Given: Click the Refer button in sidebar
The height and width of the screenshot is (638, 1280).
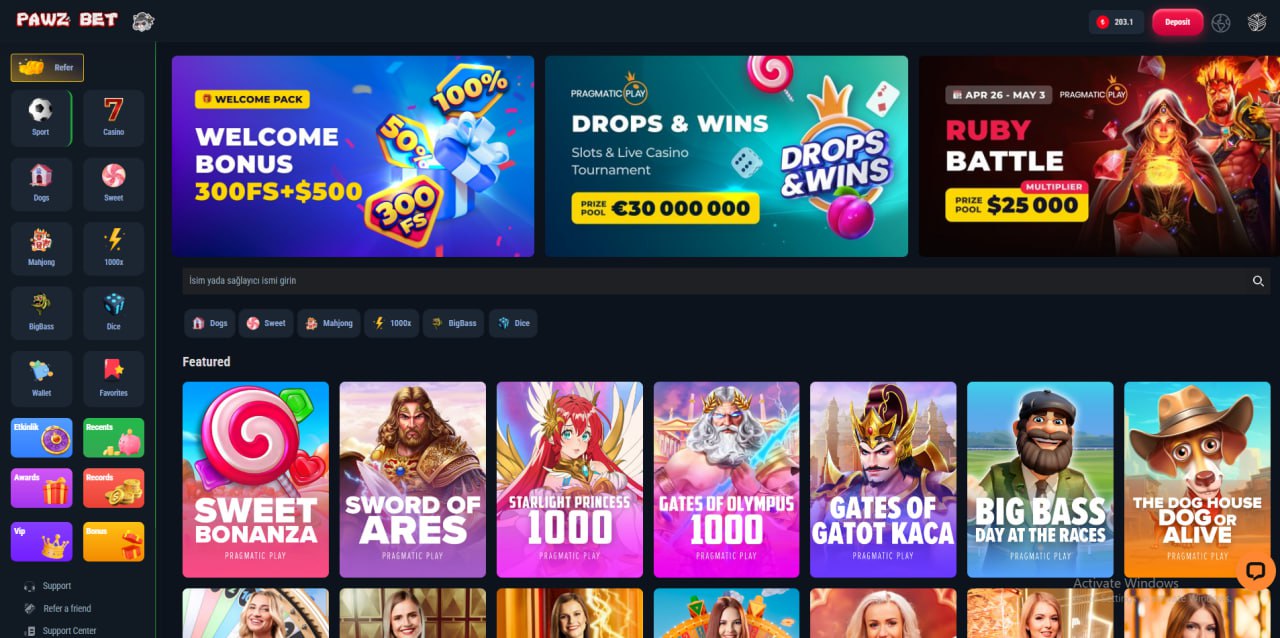Looking at the screenshot, I should [47, 67].
